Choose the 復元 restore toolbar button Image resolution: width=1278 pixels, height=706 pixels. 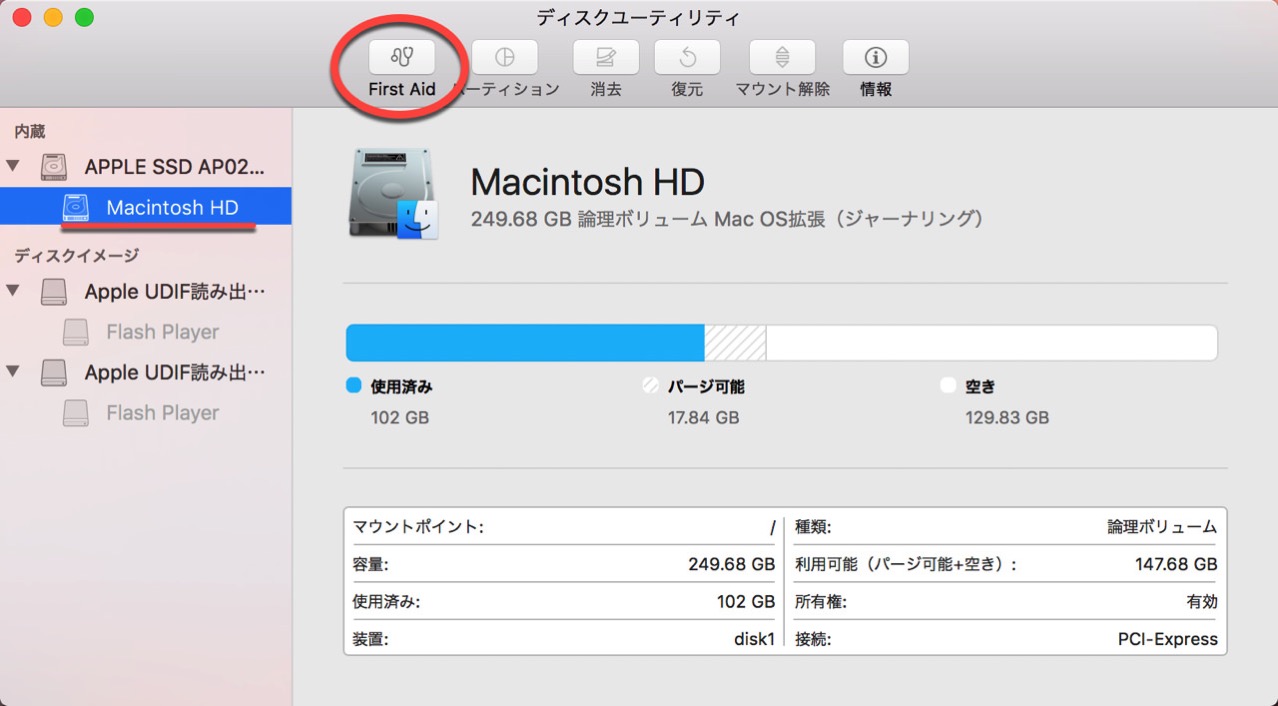coord(687,57)
